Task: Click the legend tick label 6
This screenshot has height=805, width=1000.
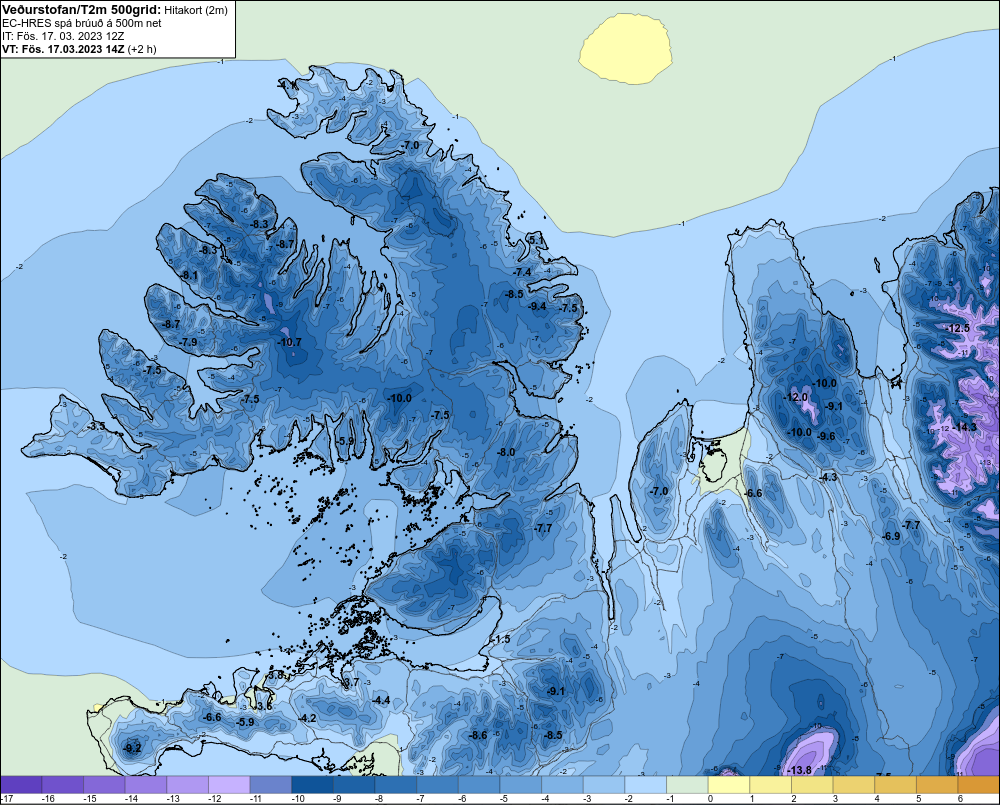Action: click(x=960, y=799)
